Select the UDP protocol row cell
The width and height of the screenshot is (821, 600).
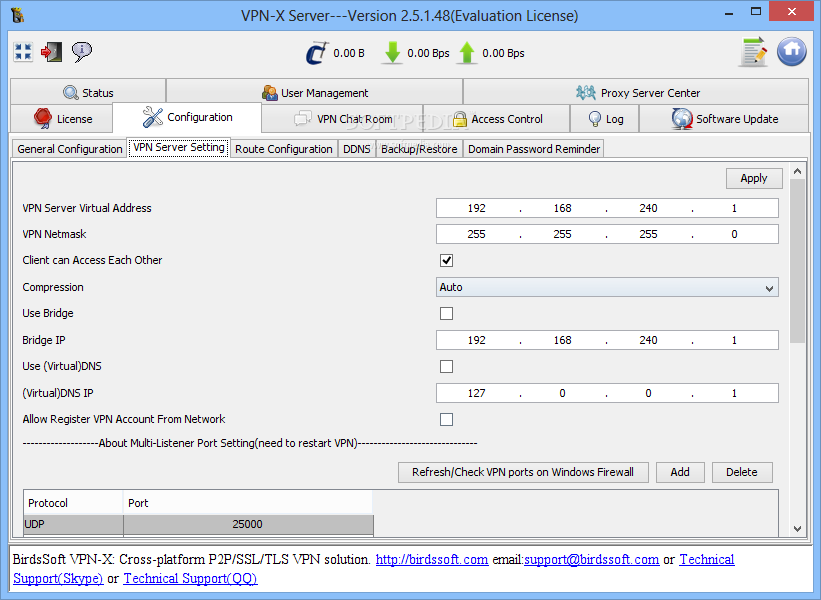(73, 525)
